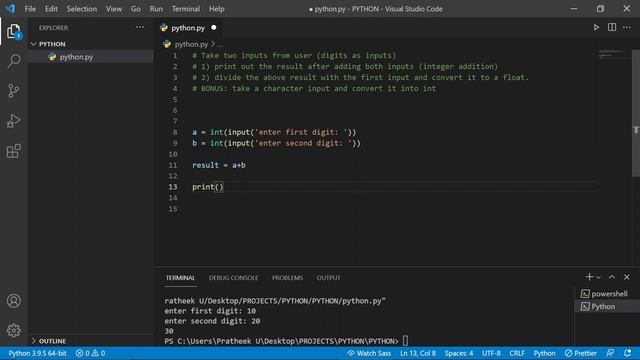
Task: Open the Help menu
Action: pyautogui.click(x=217, y=9)
